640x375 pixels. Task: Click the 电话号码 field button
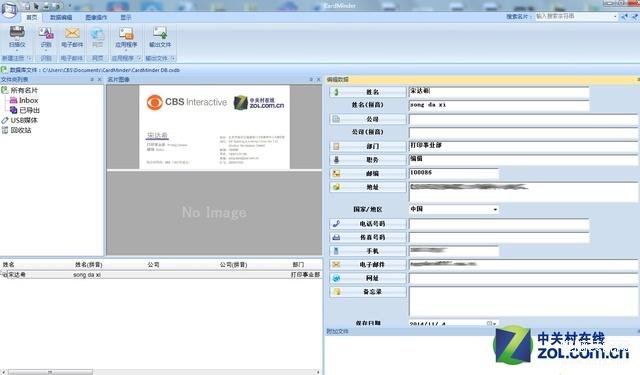point(368,224)
